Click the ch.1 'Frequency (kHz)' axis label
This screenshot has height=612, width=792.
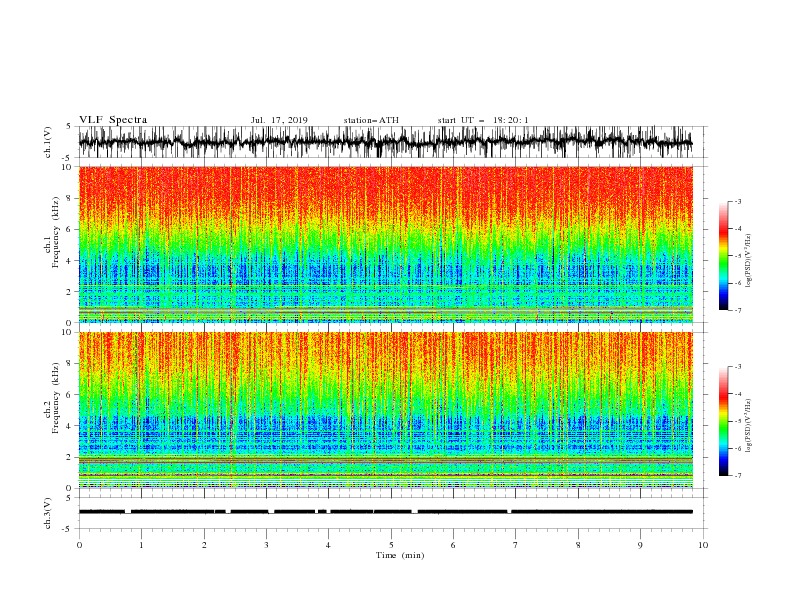tap(56, 233)
